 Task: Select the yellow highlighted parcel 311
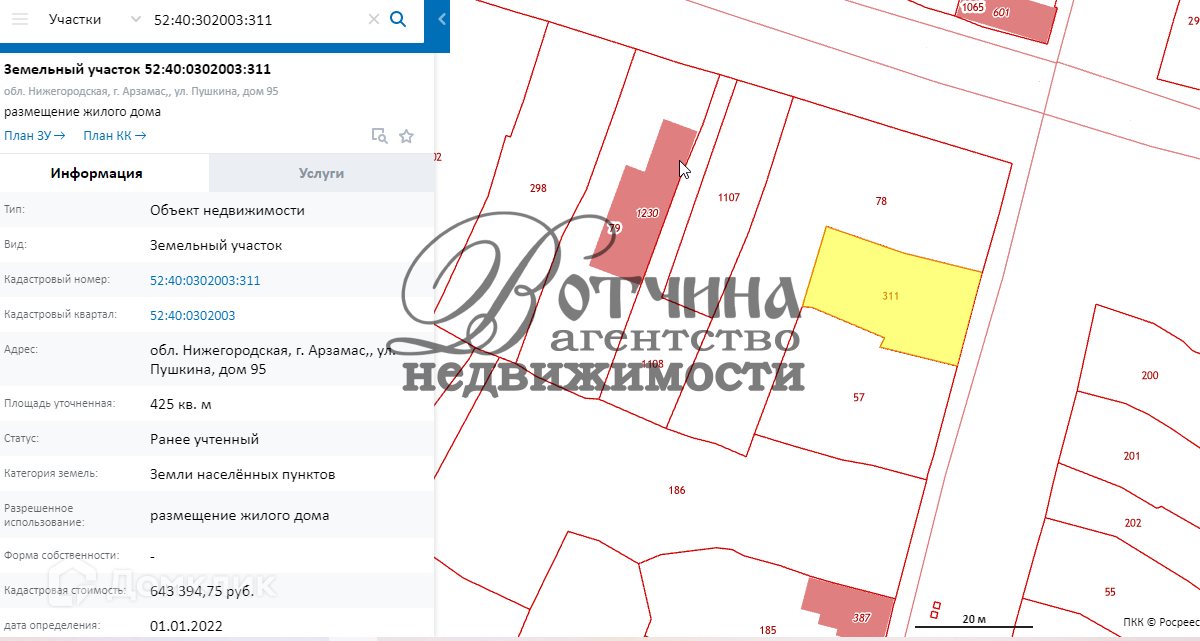click(890, 296)
